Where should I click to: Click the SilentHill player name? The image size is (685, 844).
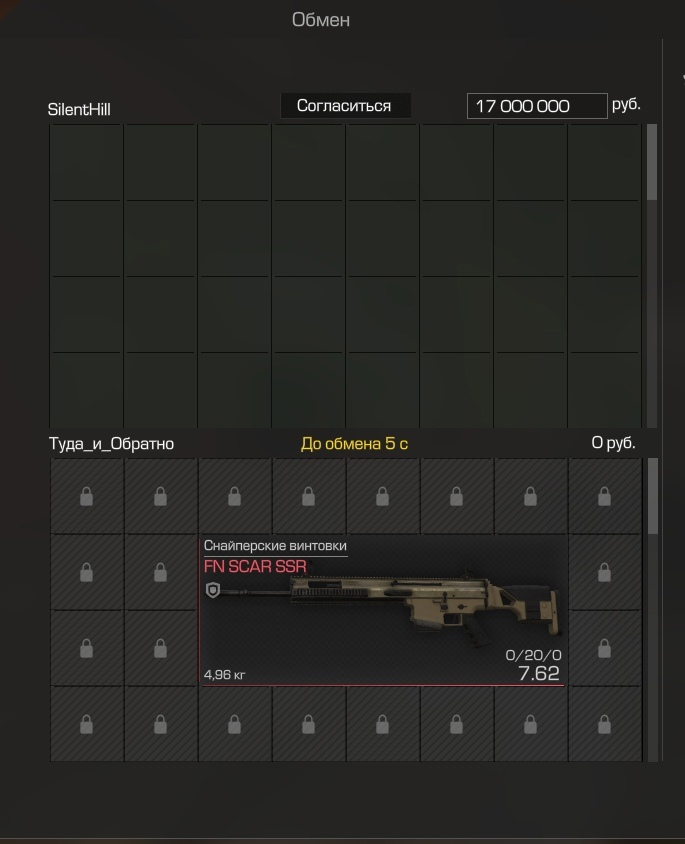click(x=79, y=109)
